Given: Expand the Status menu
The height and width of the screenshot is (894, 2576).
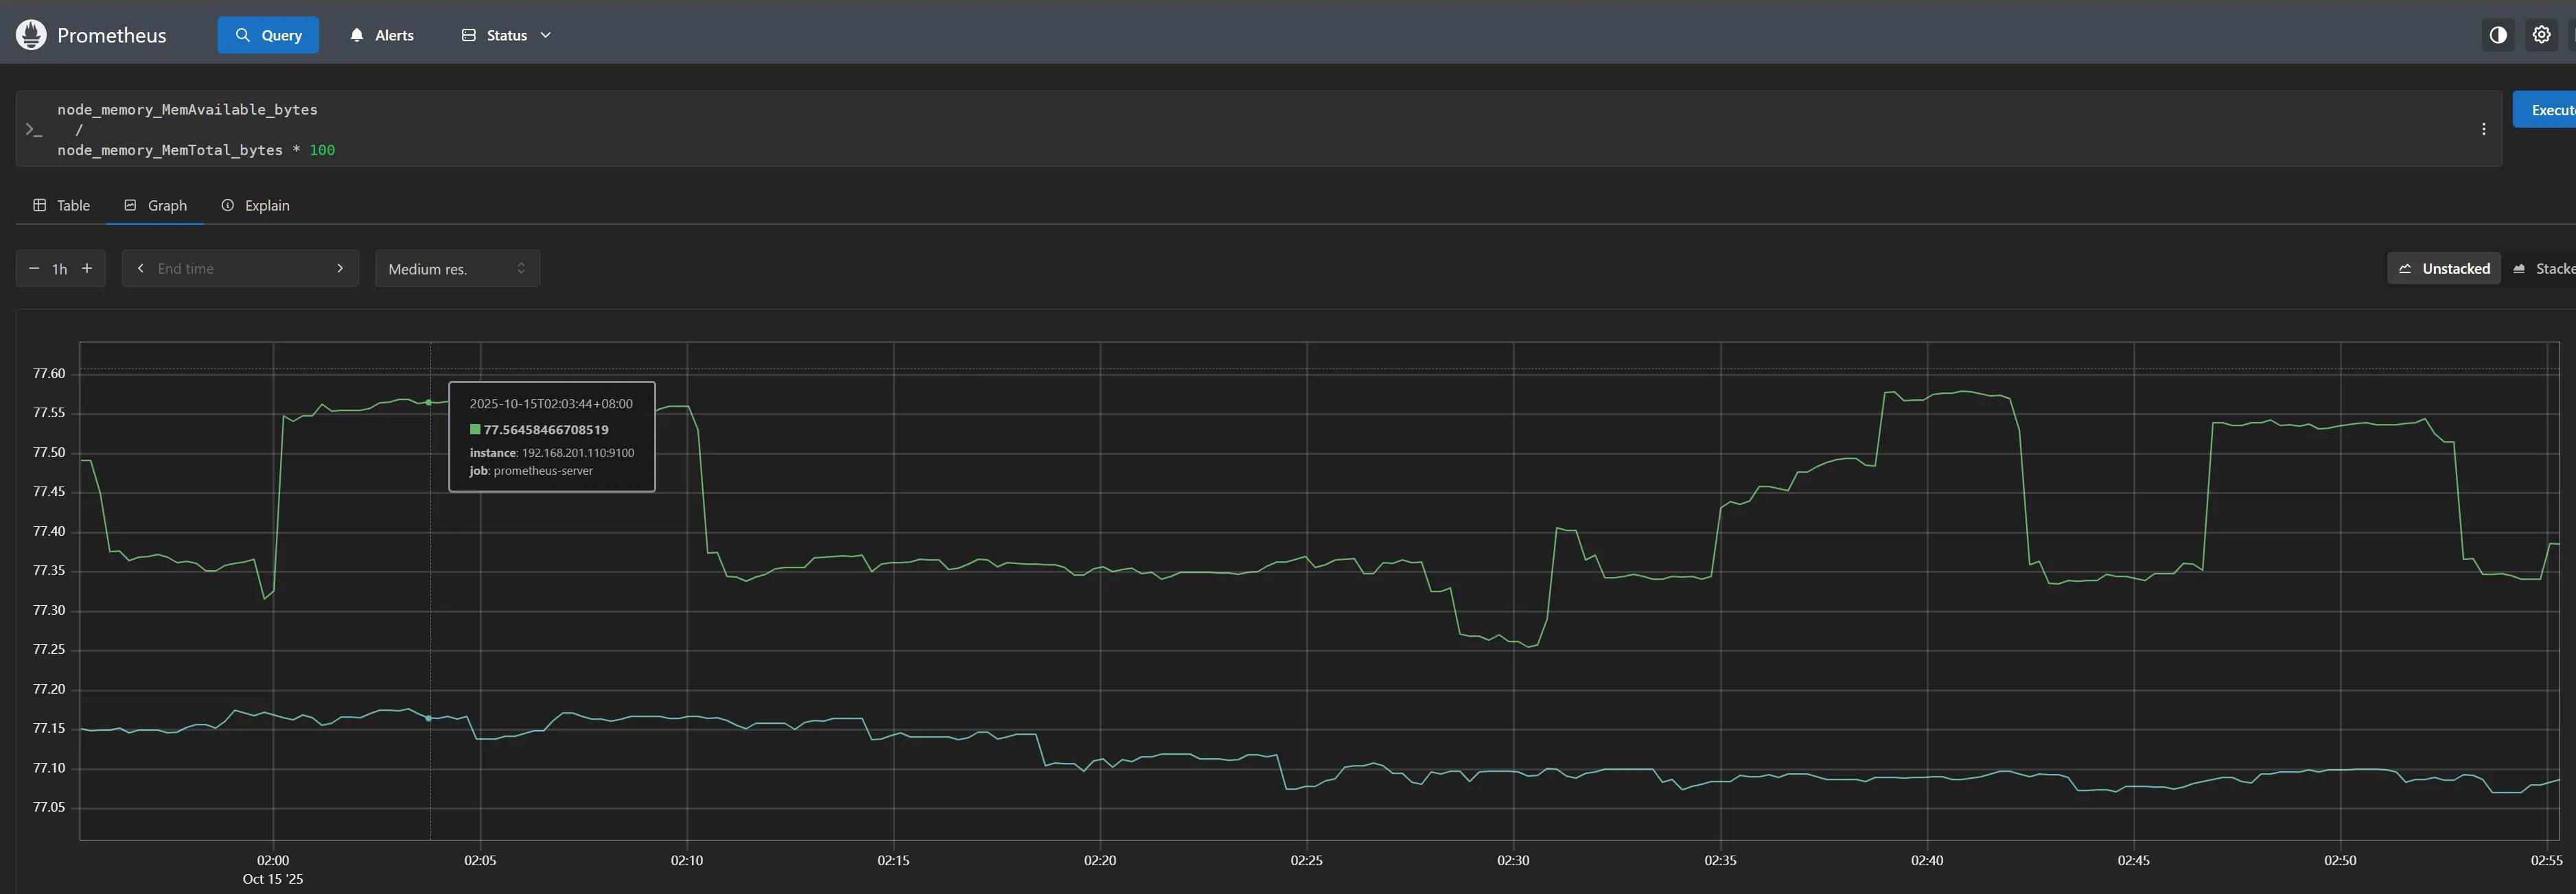Looking at the screenshot, I should (506, 35).
